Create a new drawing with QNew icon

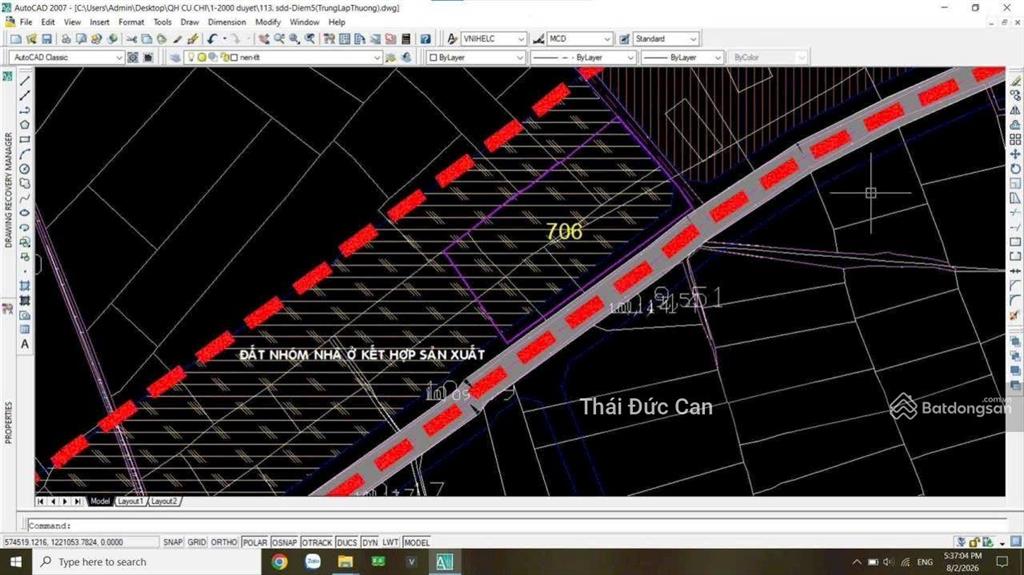[x=16, y=39]
